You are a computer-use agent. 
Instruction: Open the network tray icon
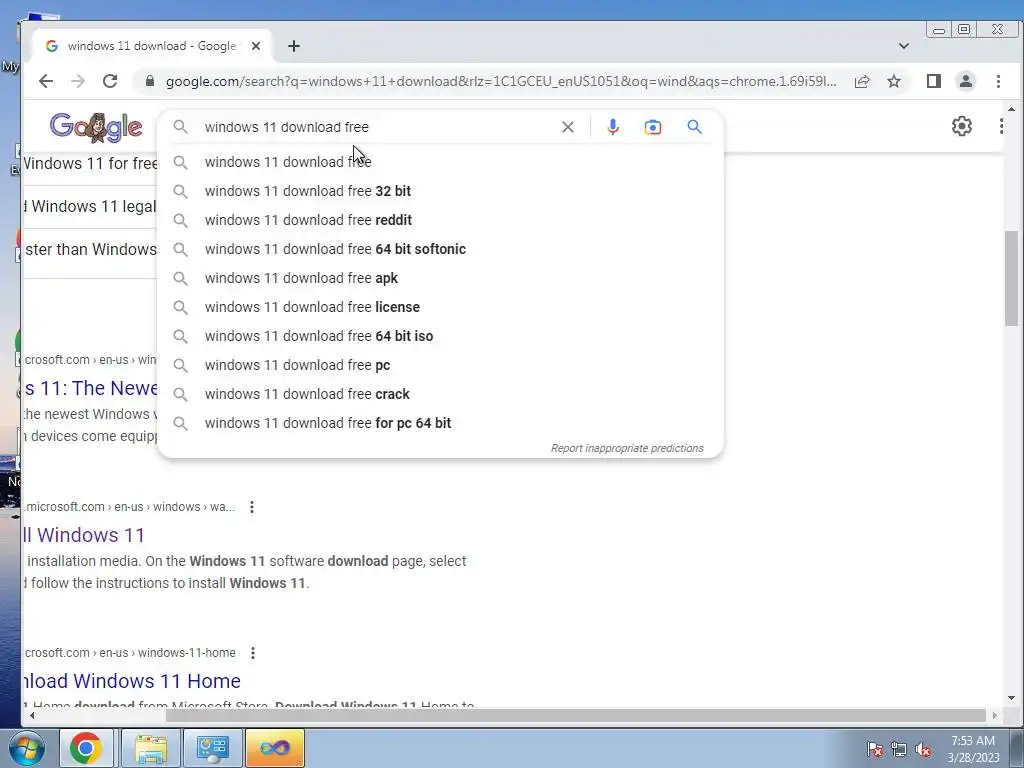click(x=899, y=749)
